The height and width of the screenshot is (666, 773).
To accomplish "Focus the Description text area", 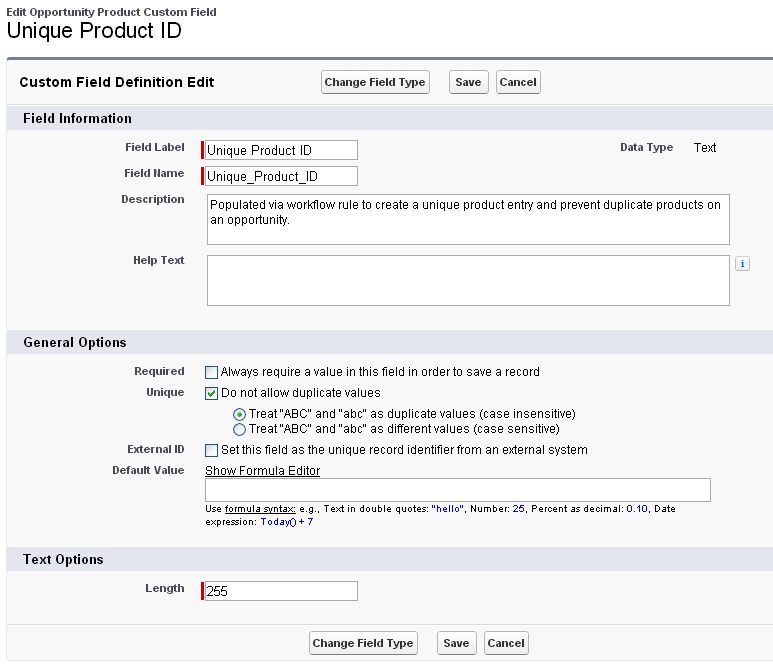I will [x=468, y=219].
